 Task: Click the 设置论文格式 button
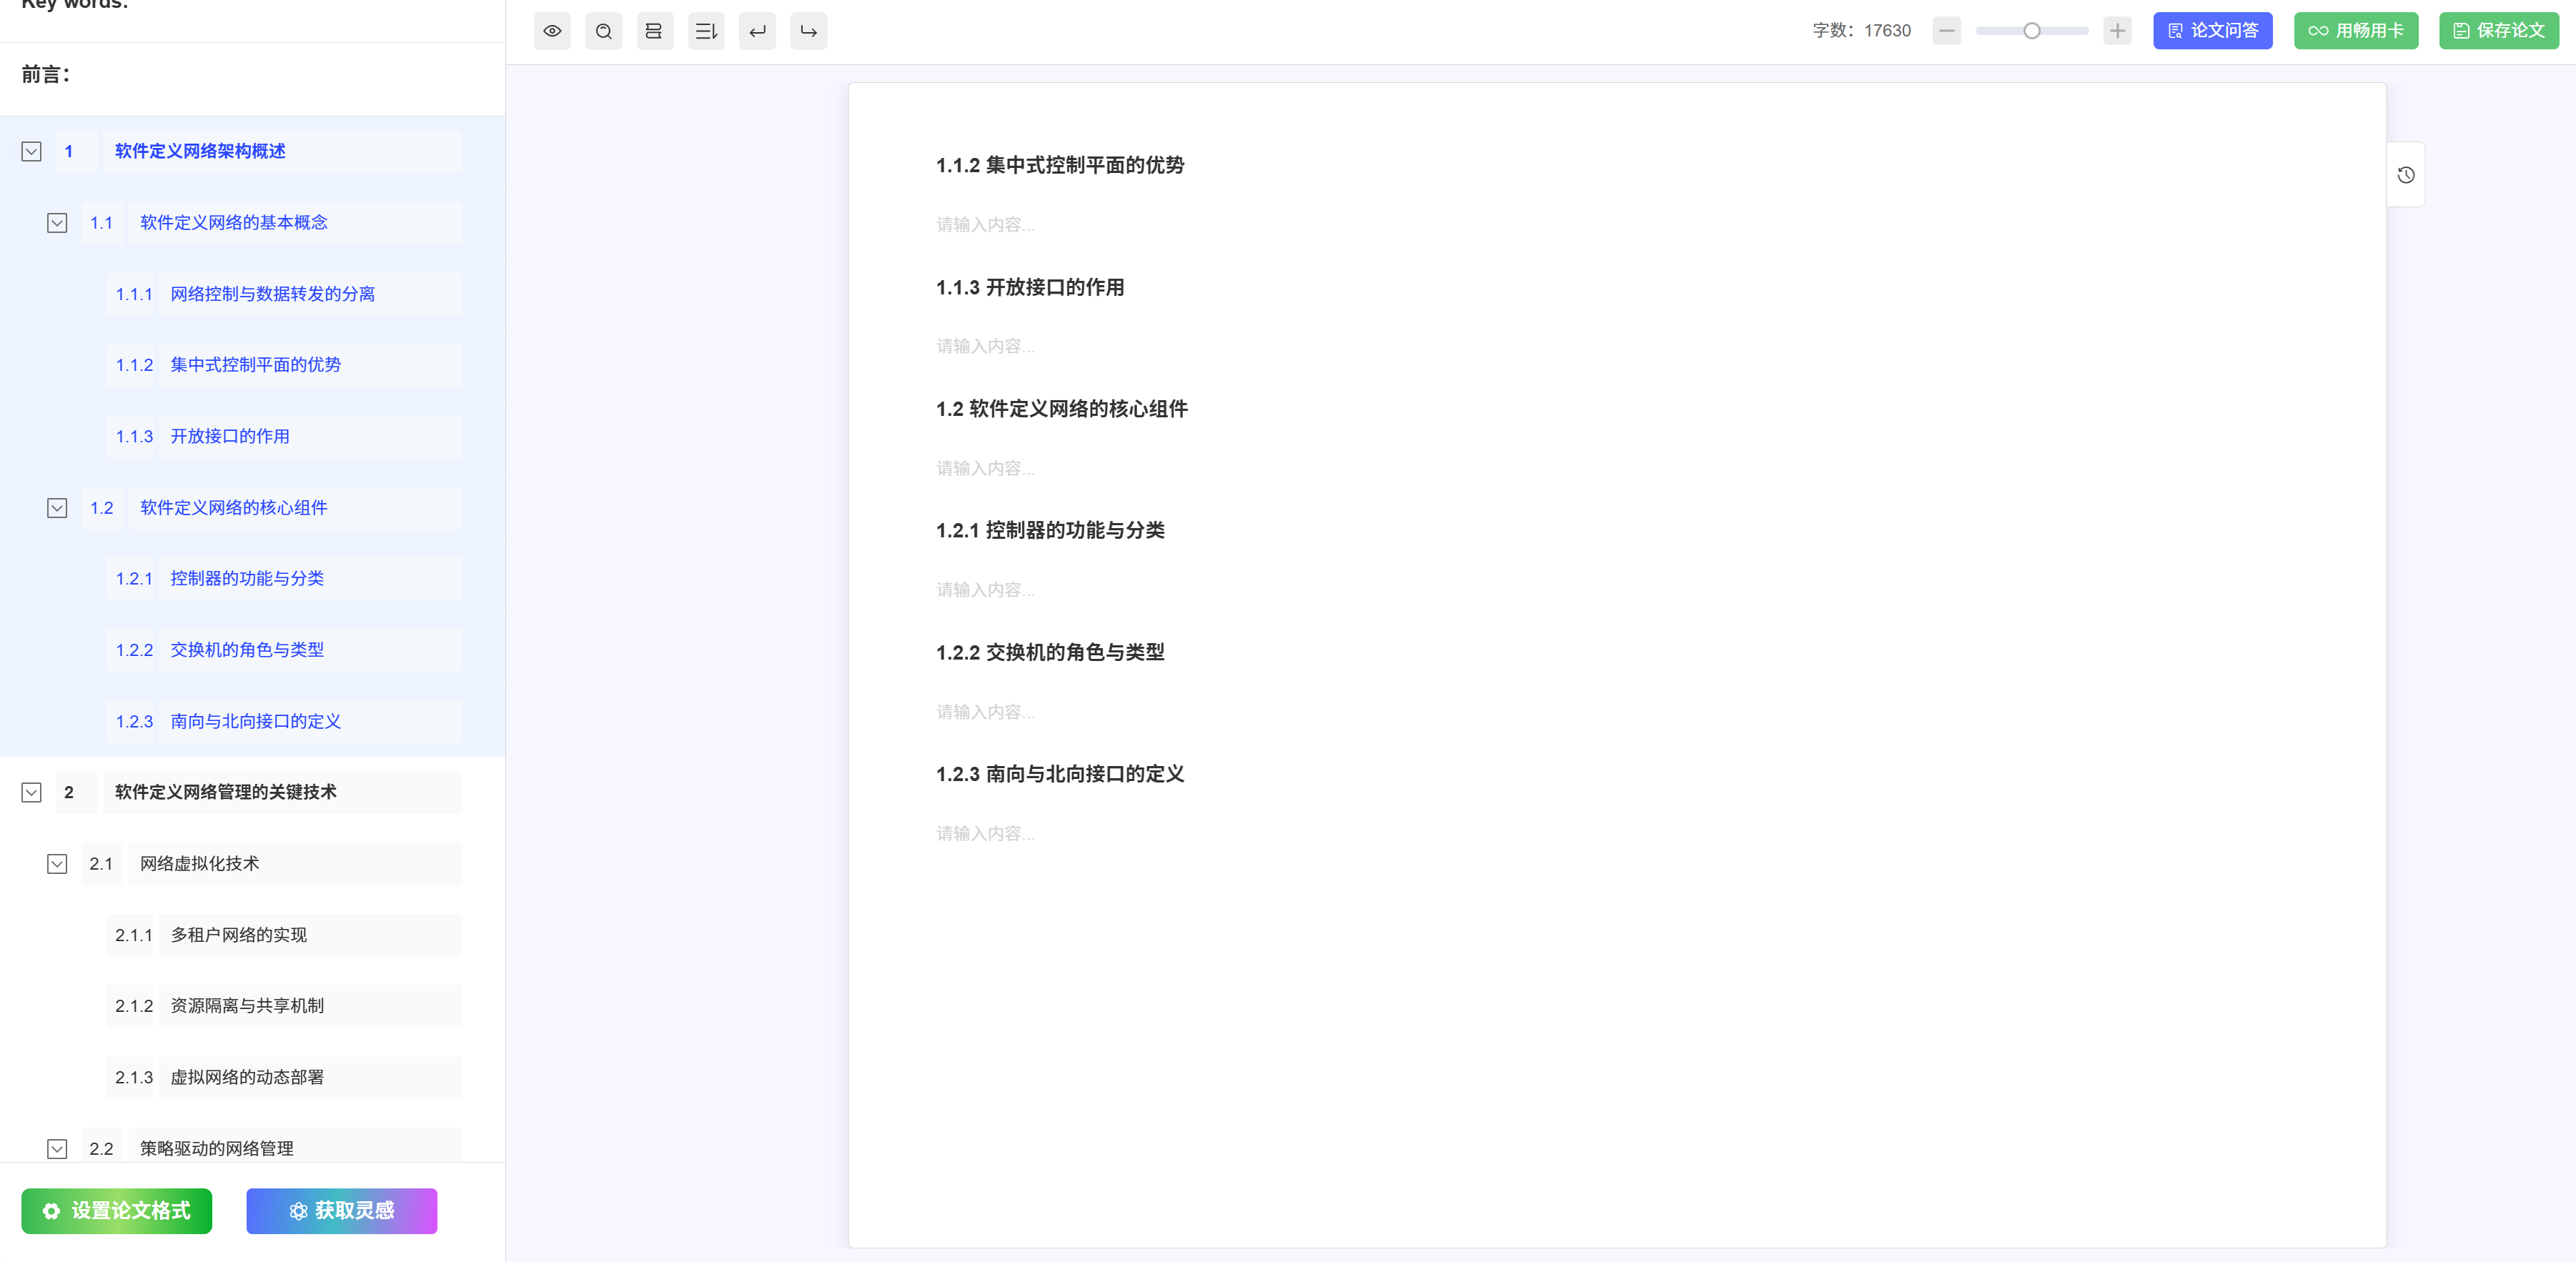(117, 1211)
